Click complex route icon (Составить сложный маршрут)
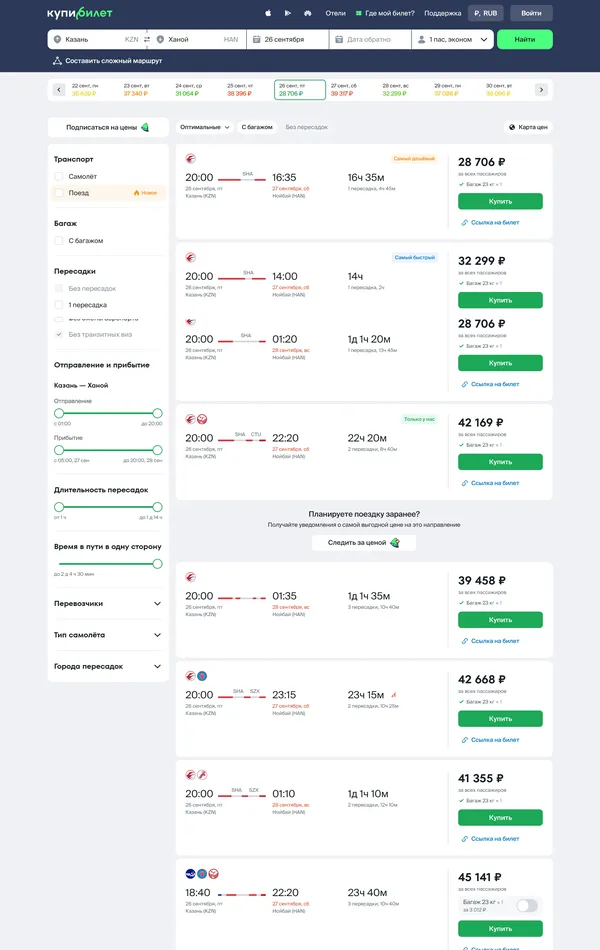 point(57,61)
